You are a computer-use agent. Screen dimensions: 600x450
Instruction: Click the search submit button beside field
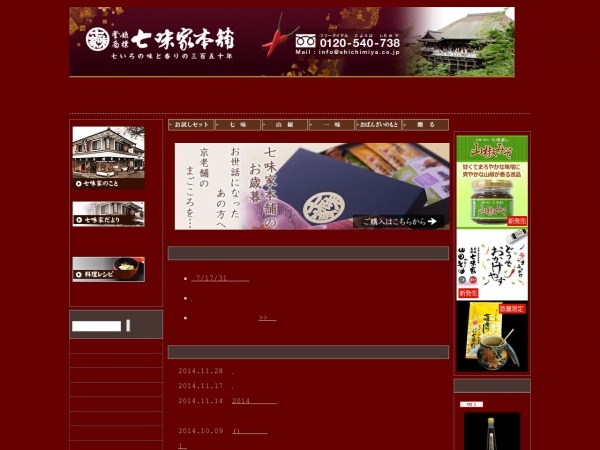128,326
